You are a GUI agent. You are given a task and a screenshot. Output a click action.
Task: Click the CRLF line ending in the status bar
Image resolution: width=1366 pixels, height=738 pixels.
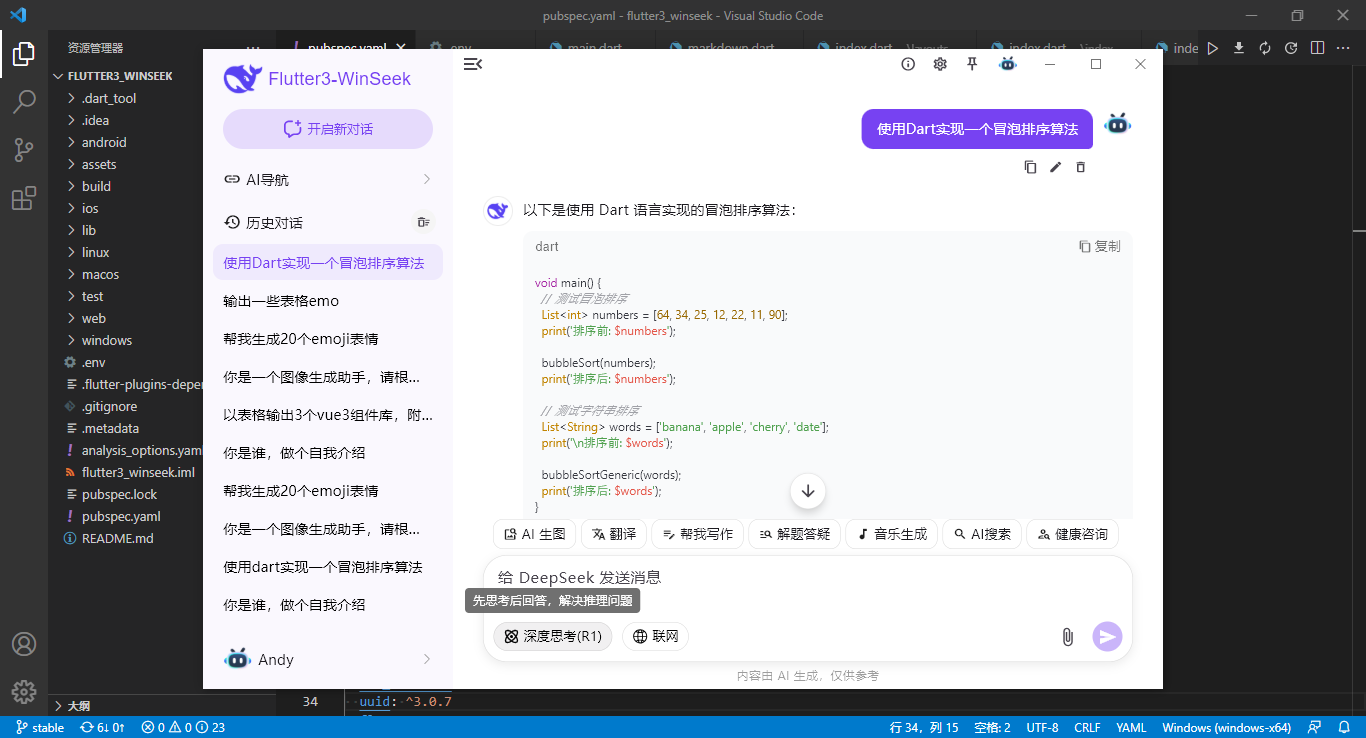pyautogui.click(x=1087, y=727)
